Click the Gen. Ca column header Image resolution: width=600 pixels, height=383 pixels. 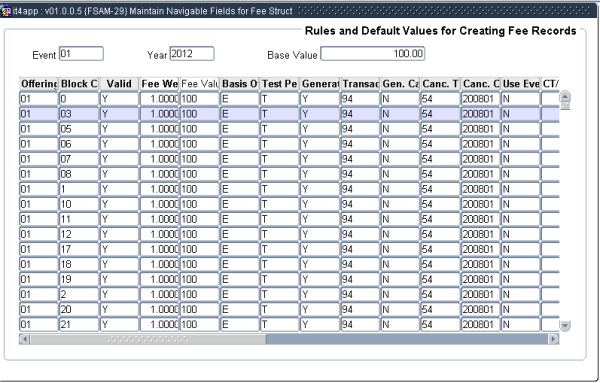[x=400, y=84]
